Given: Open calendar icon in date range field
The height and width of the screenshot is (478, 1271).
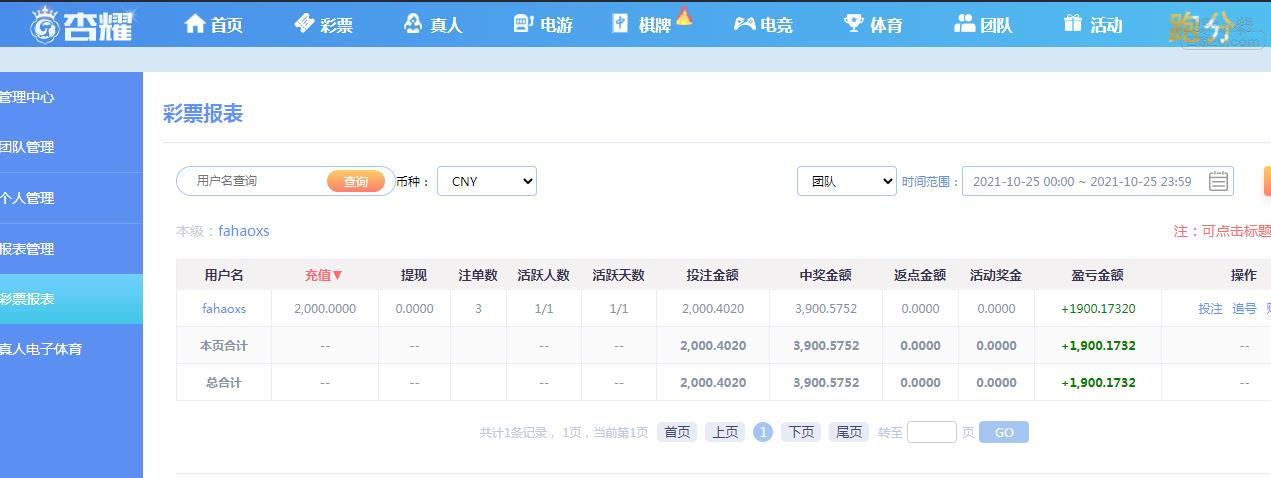Looking at the screenshot, I should click(x=1218, y=181).
